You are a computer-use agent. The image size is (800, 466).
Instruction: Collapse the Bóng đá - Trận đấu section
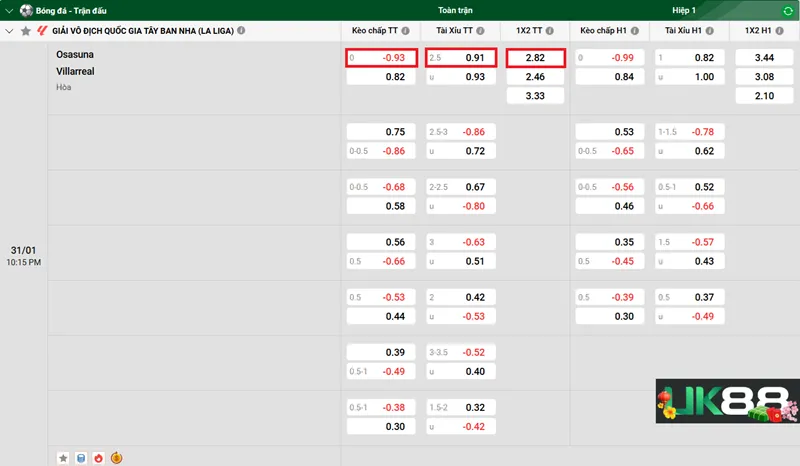click(9, 10)
